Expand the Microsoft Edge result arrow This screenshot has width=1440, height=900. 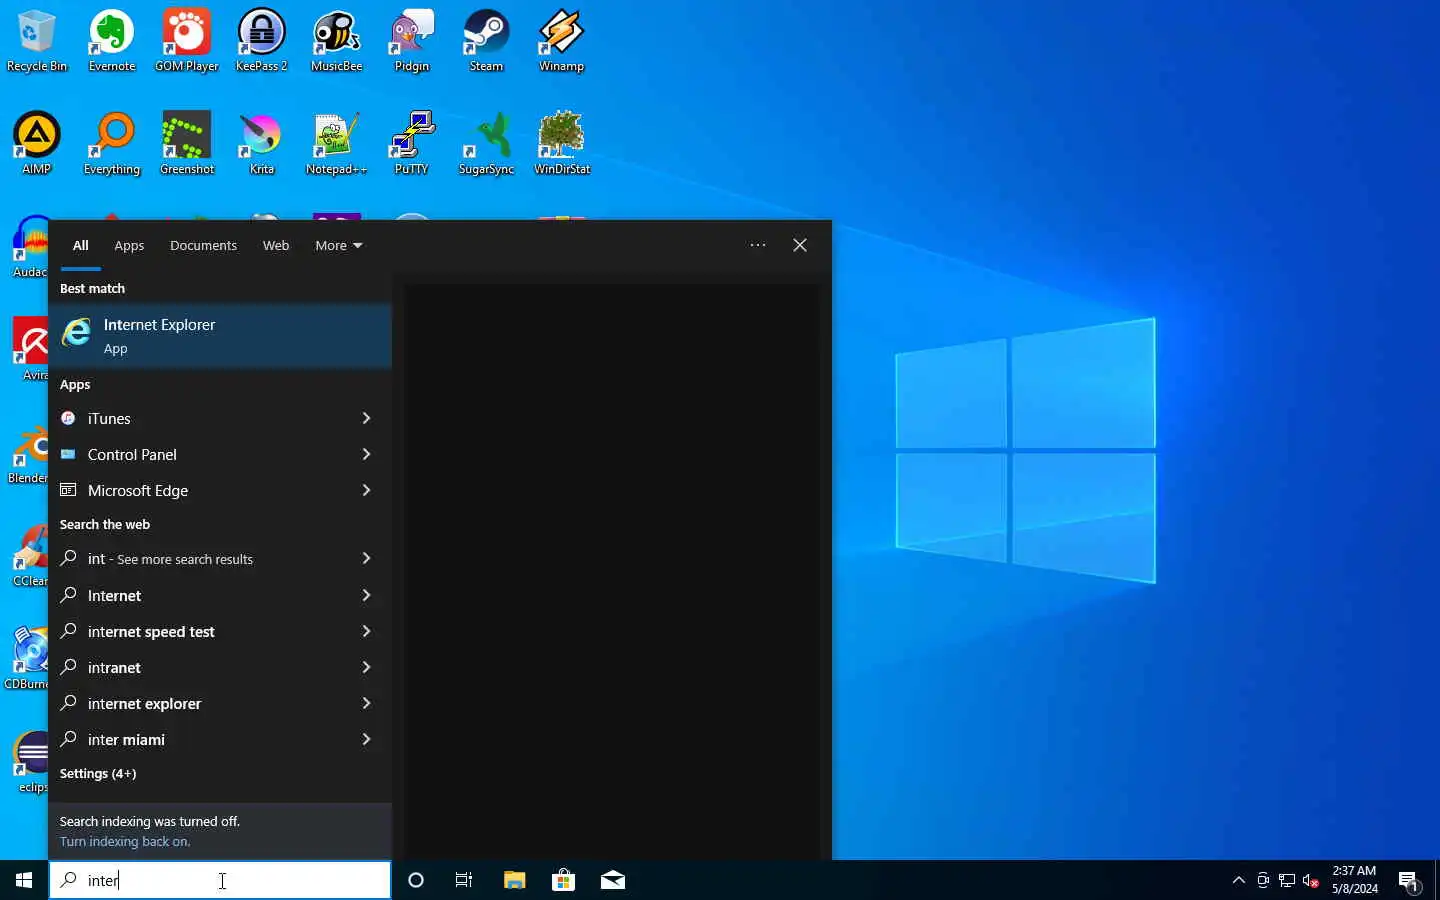point(366,490)
